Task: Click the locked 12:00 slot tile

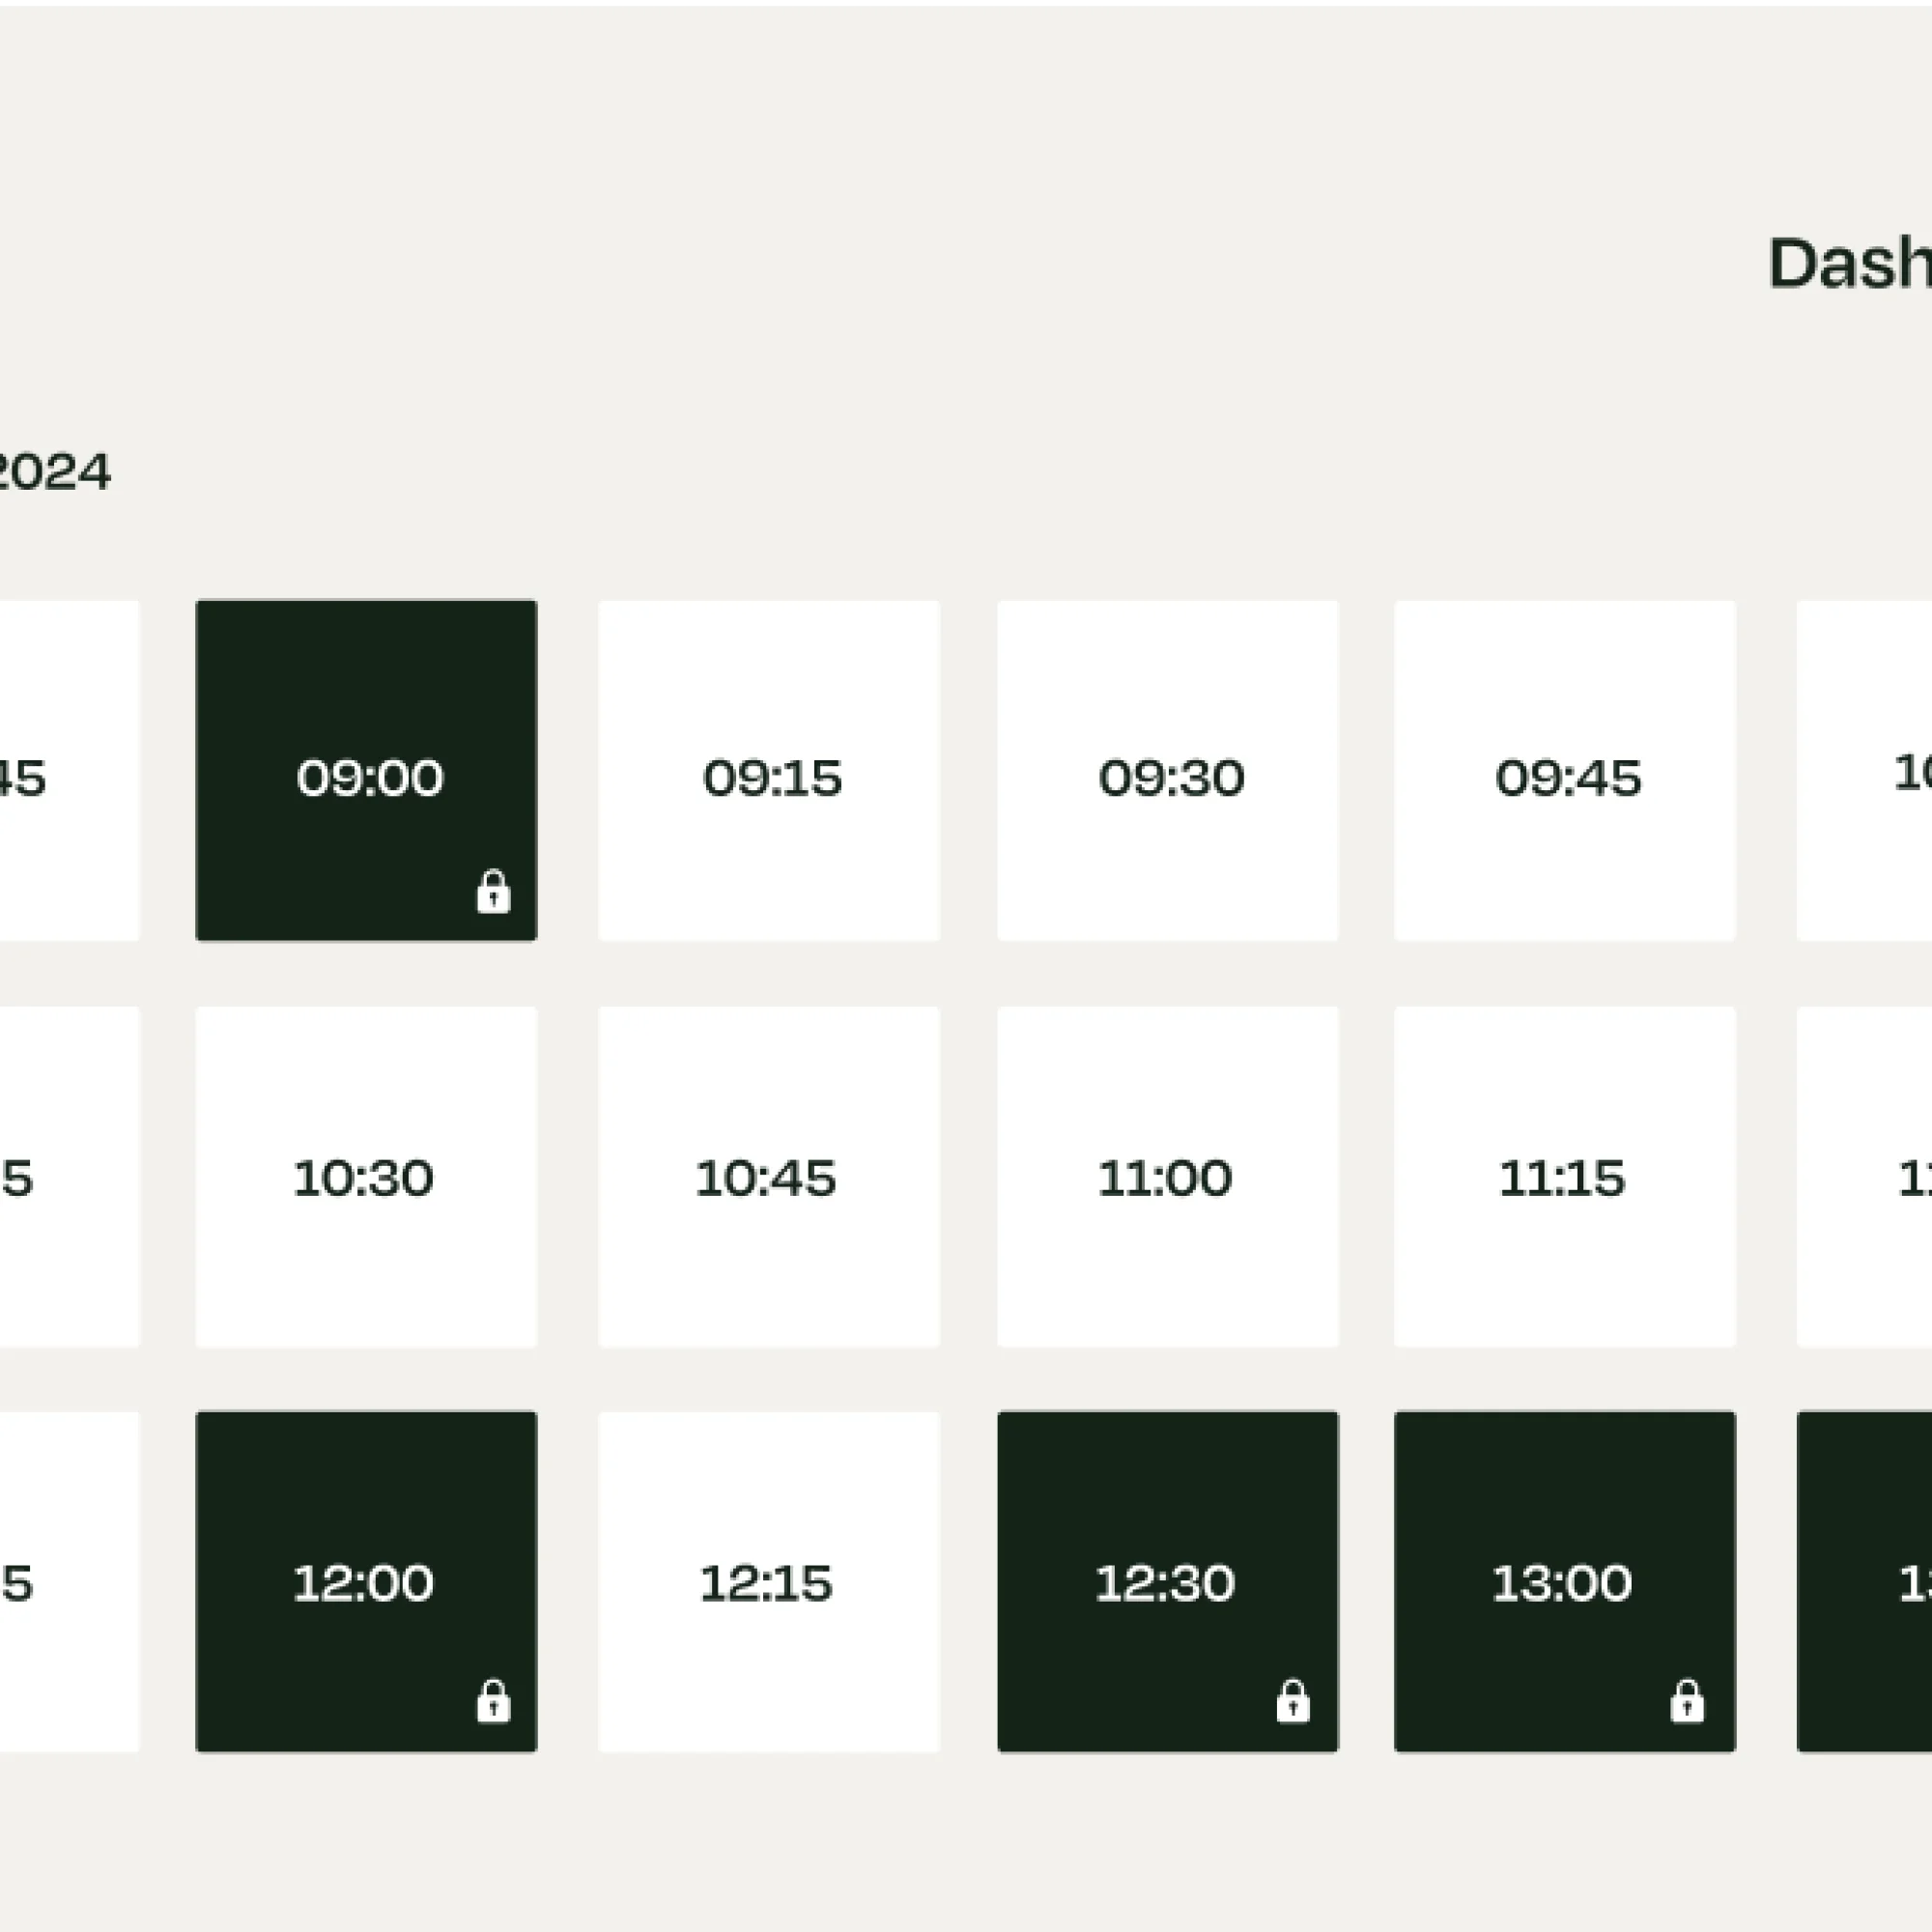Action: tap(366, 1582)
